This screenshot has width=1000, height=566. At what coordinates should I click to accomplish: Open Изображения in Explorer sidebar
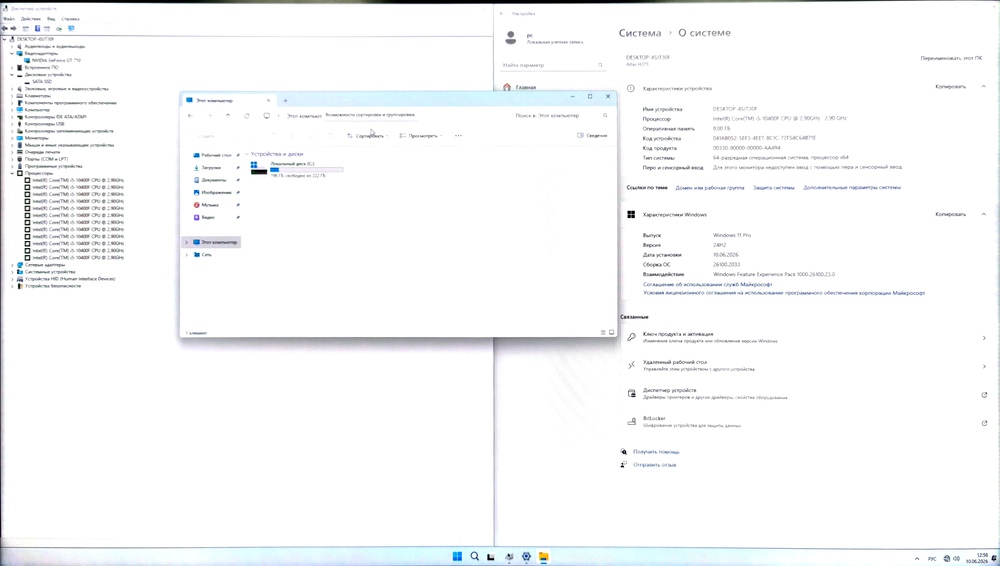pyautogui.click(x=216, y=192)
